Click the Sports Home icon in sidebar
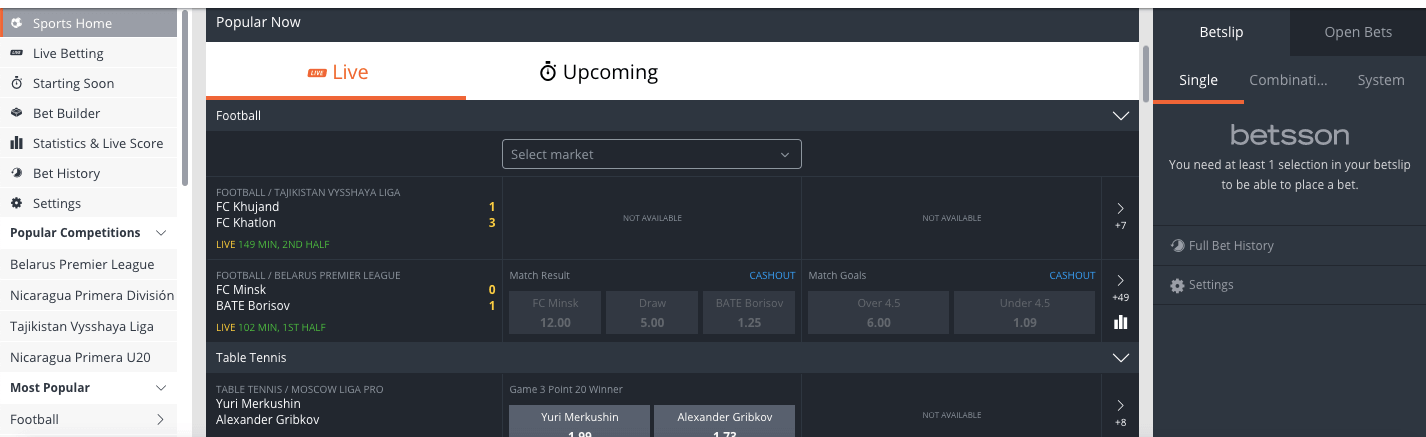Viewport: 1426px width, 437px height. point(16,23)
